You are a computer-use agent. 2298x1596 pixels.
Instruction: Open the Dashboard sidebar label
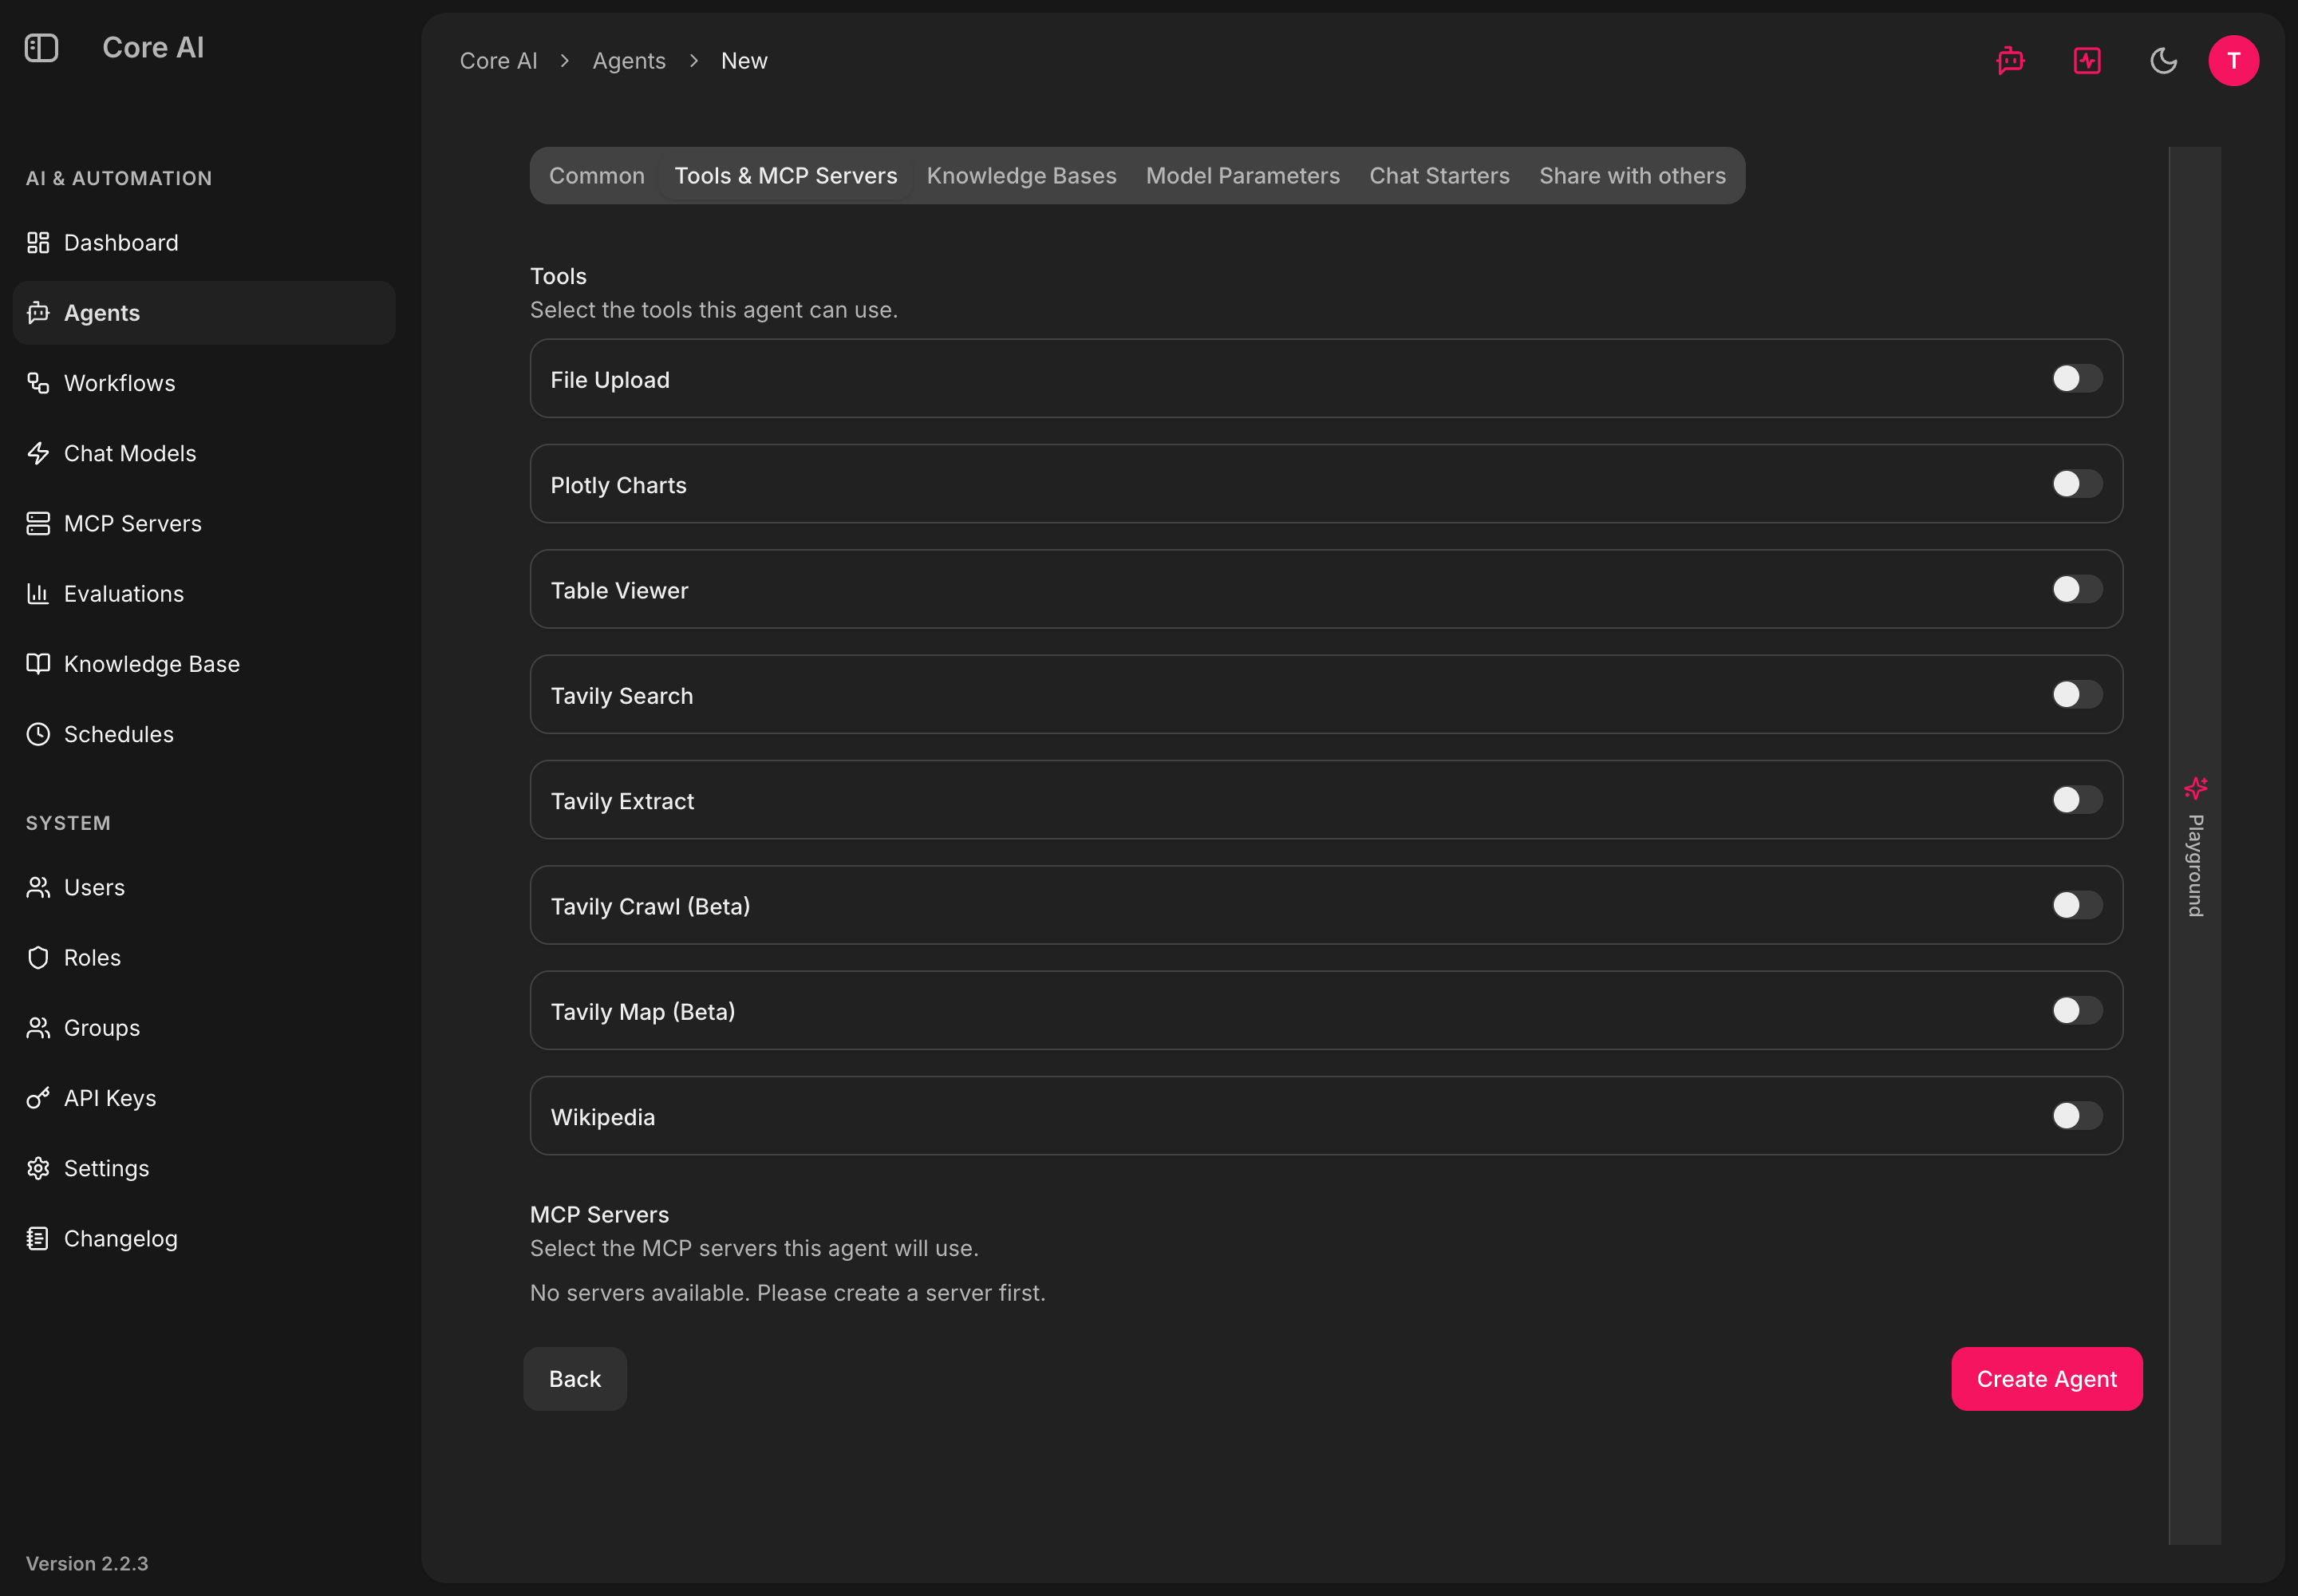pyautogui.click(x=121, y=243)
